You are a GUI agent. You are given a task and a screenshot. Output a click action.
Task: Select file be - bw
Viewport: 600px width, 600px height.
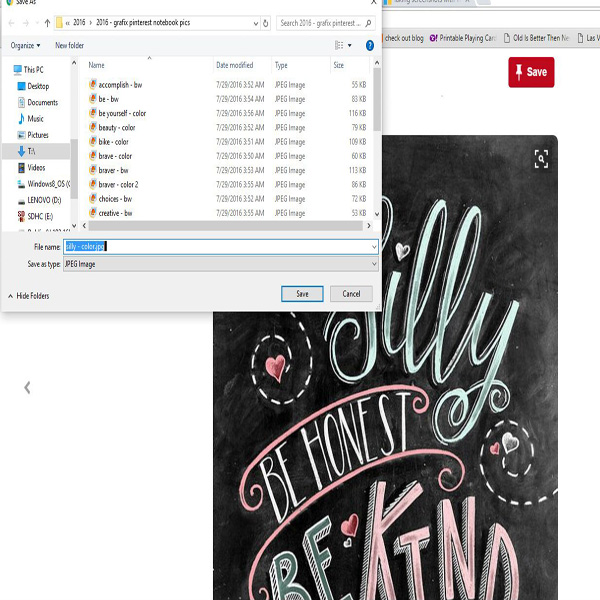109,99
